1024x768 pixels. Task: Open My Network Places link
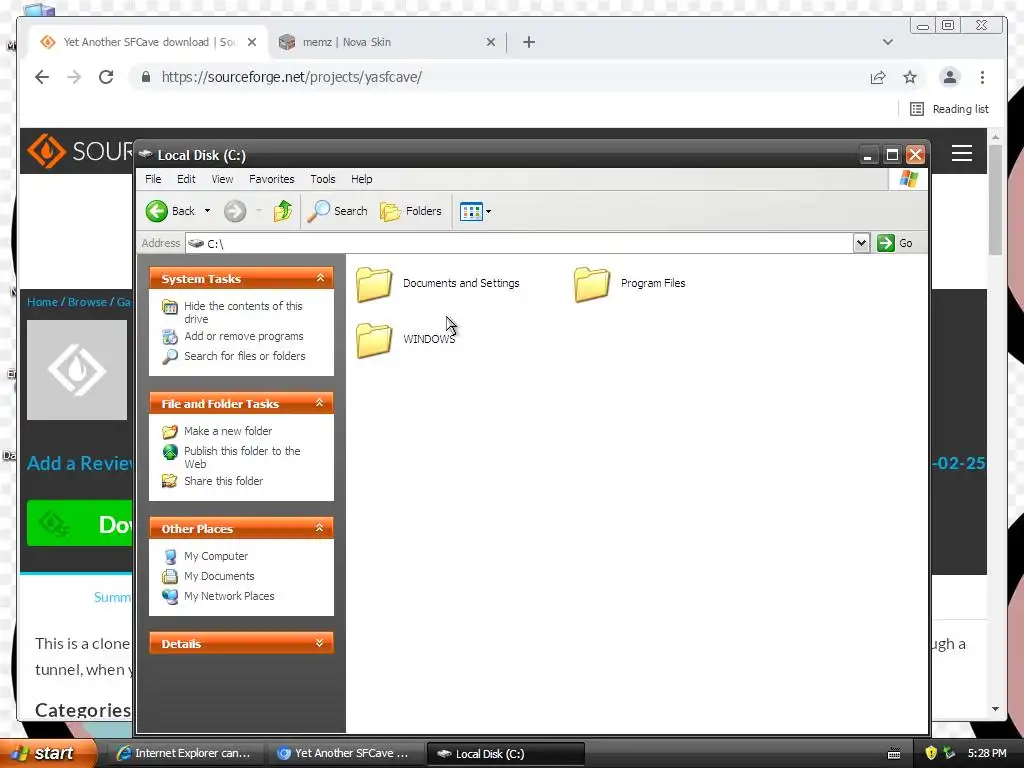point(229,596)
